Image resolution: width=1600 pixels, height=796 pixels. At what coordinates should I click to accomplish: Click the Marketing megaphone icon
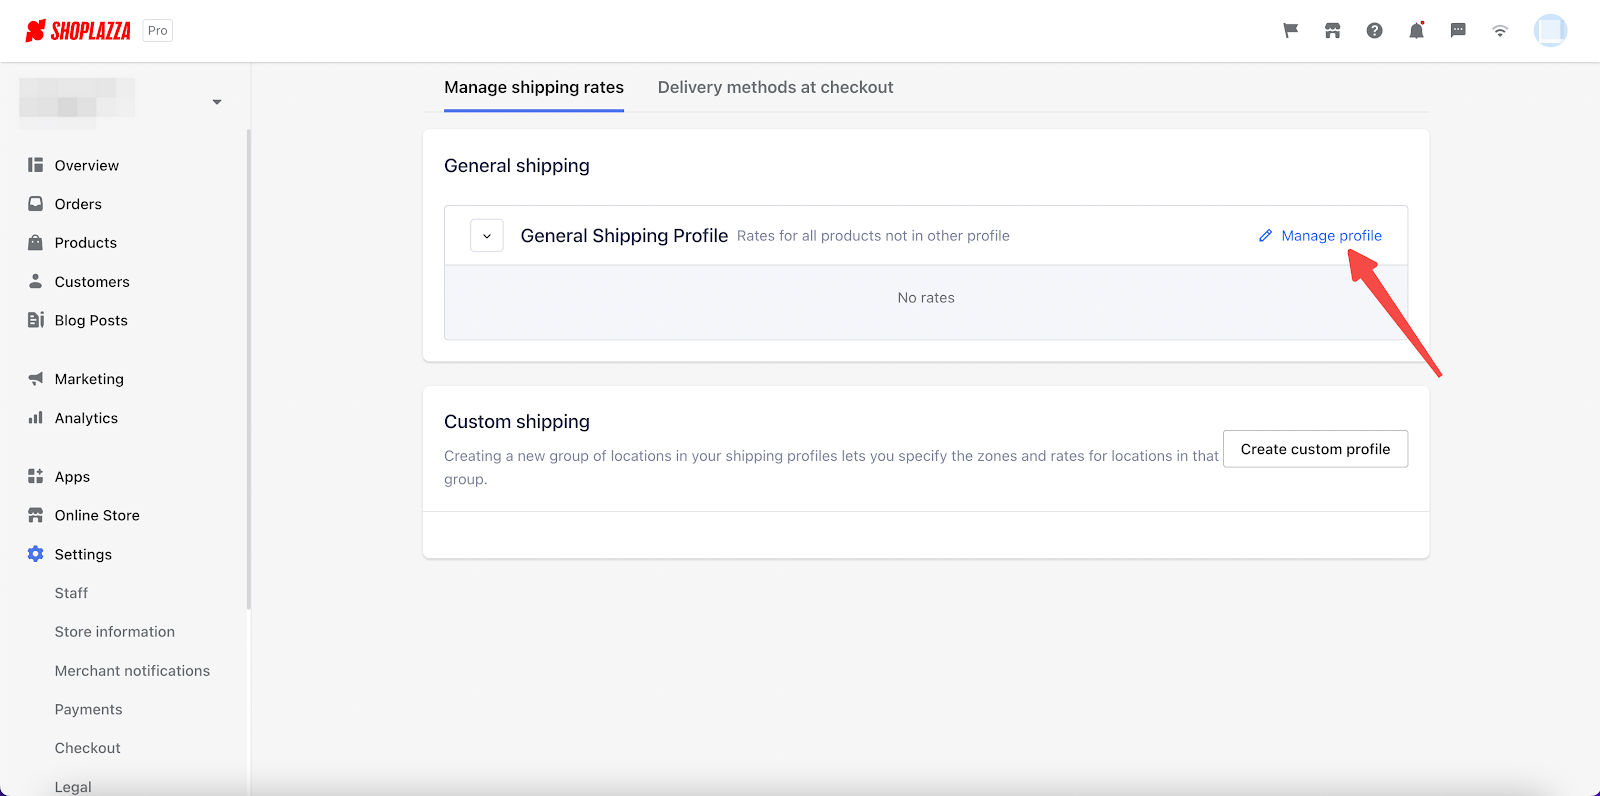click(x=36, y=379)
